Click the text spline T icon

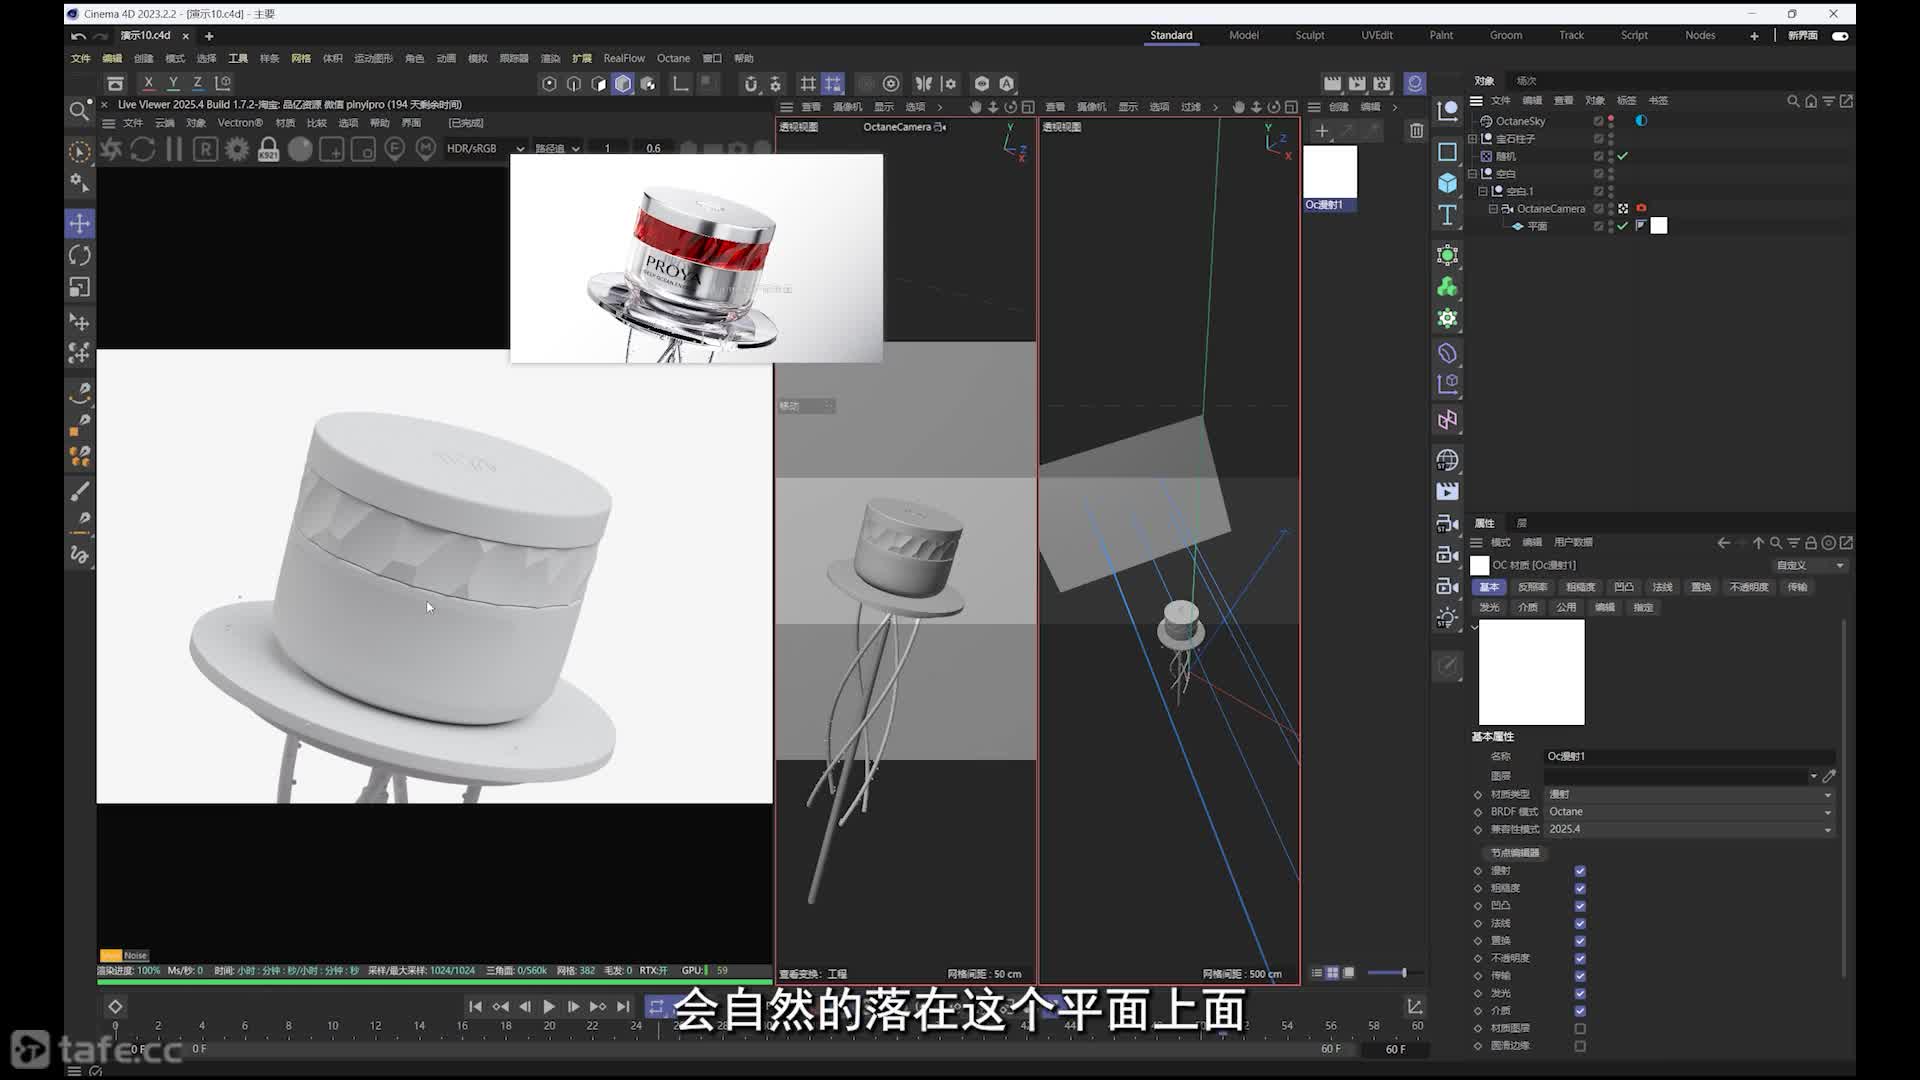[1447, 215]
